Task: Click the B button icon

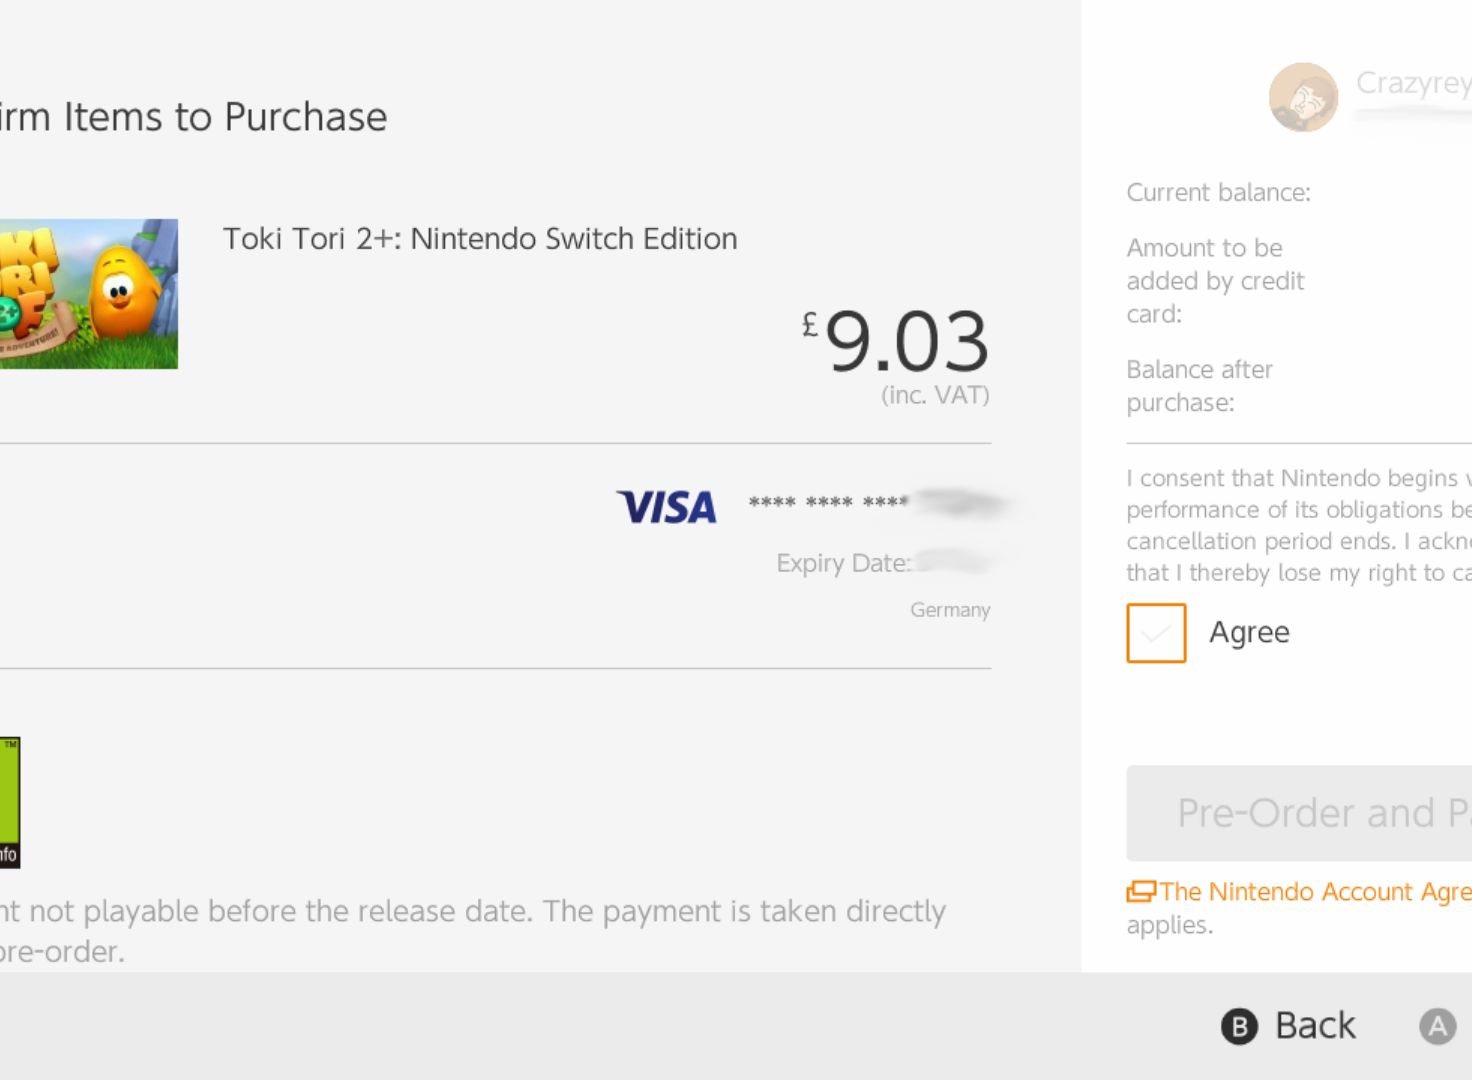Action: (1239, 1026)
